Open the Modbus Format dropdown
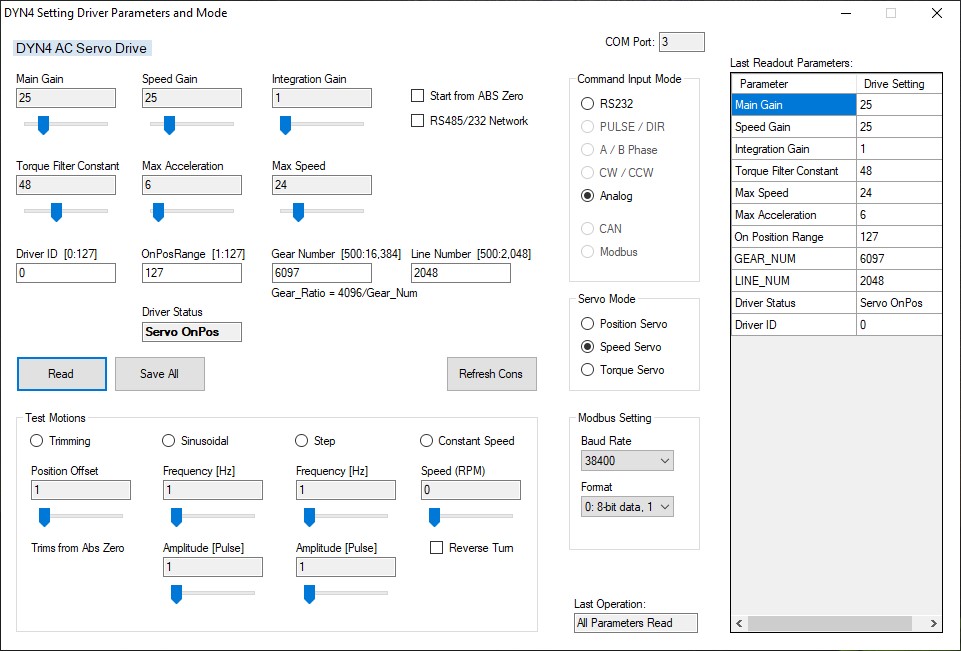This screenshot has width=961, height=651. coord(627,506)
